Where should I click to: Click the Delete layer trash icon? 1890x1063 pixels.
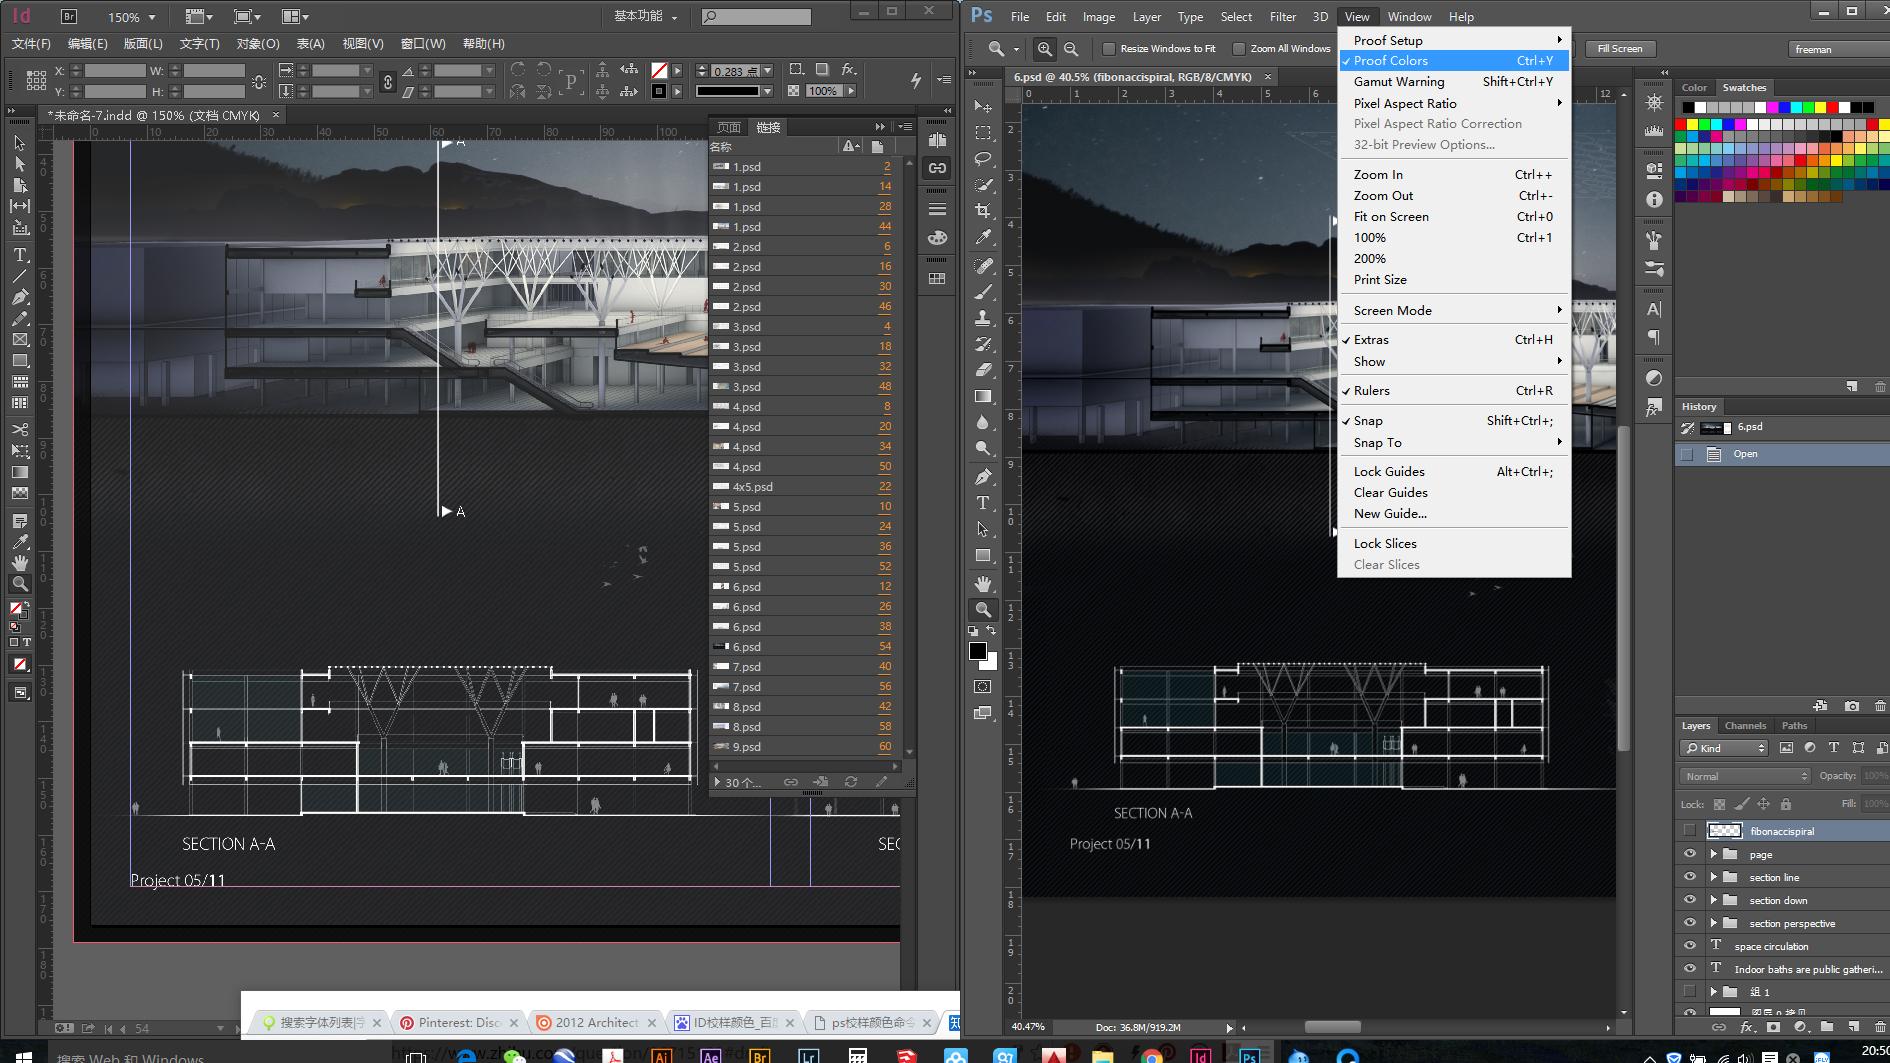(1879, 1027)
